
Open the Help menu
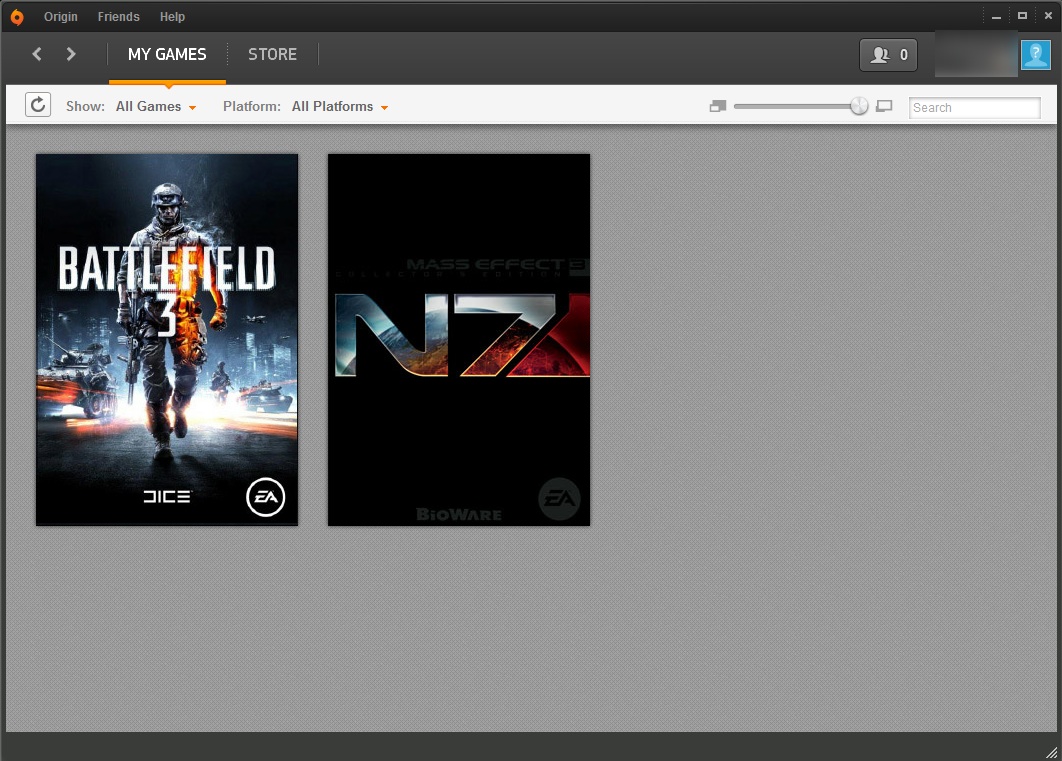172,16
